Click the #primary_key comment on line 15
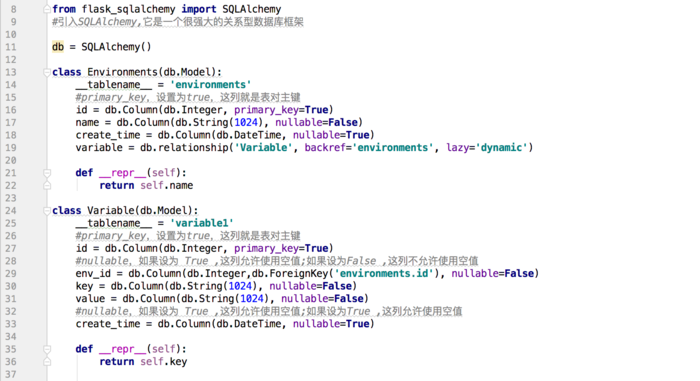The height and width of the screenshot is (381, 700). coord(188,97)
